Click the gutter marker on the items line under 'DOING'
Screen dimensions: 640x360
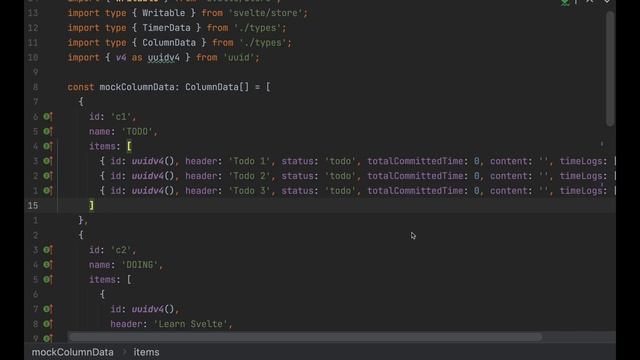48,280
